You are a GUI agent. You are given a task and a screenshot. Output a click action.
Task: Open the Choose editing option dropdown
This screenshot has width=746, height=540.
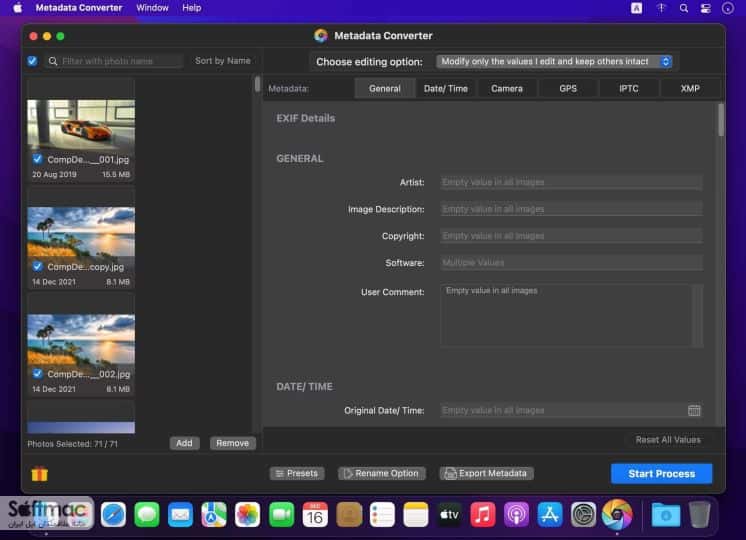point(554,61)
